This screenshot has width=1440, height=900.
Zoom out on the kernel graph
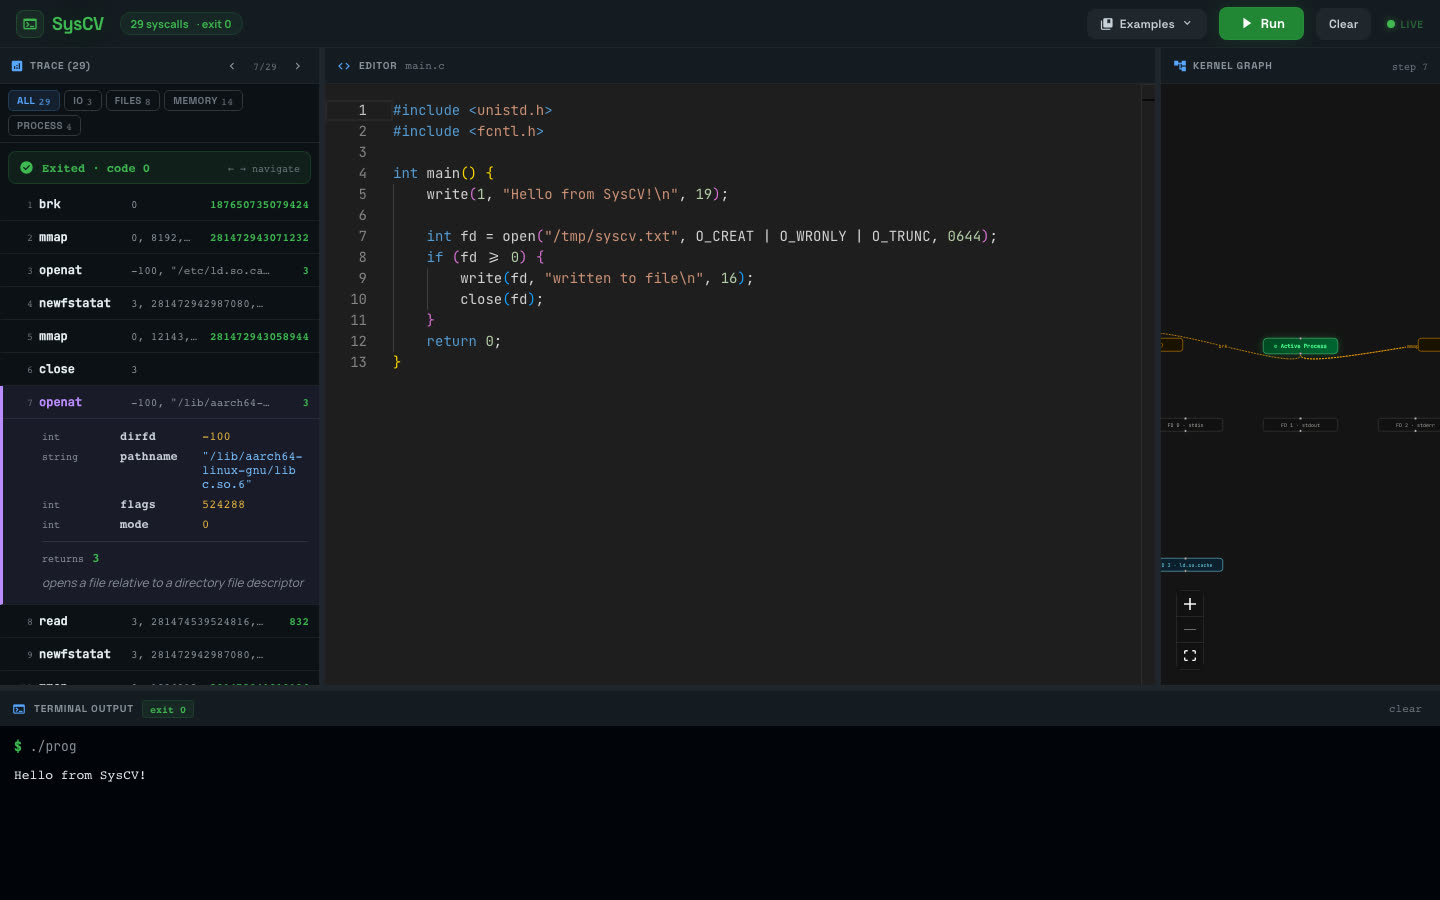click(1190, 630)
